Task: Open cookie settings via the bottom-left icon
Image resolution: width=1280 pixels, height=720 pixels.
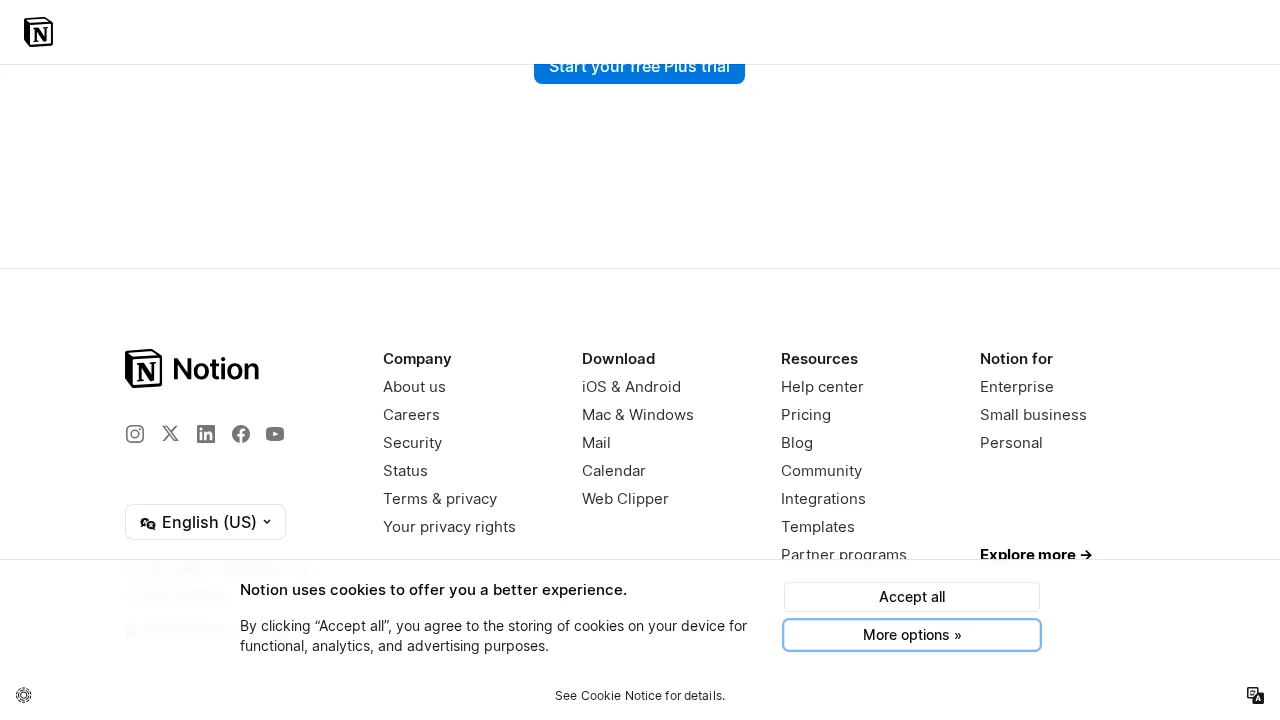Action: 23,694
